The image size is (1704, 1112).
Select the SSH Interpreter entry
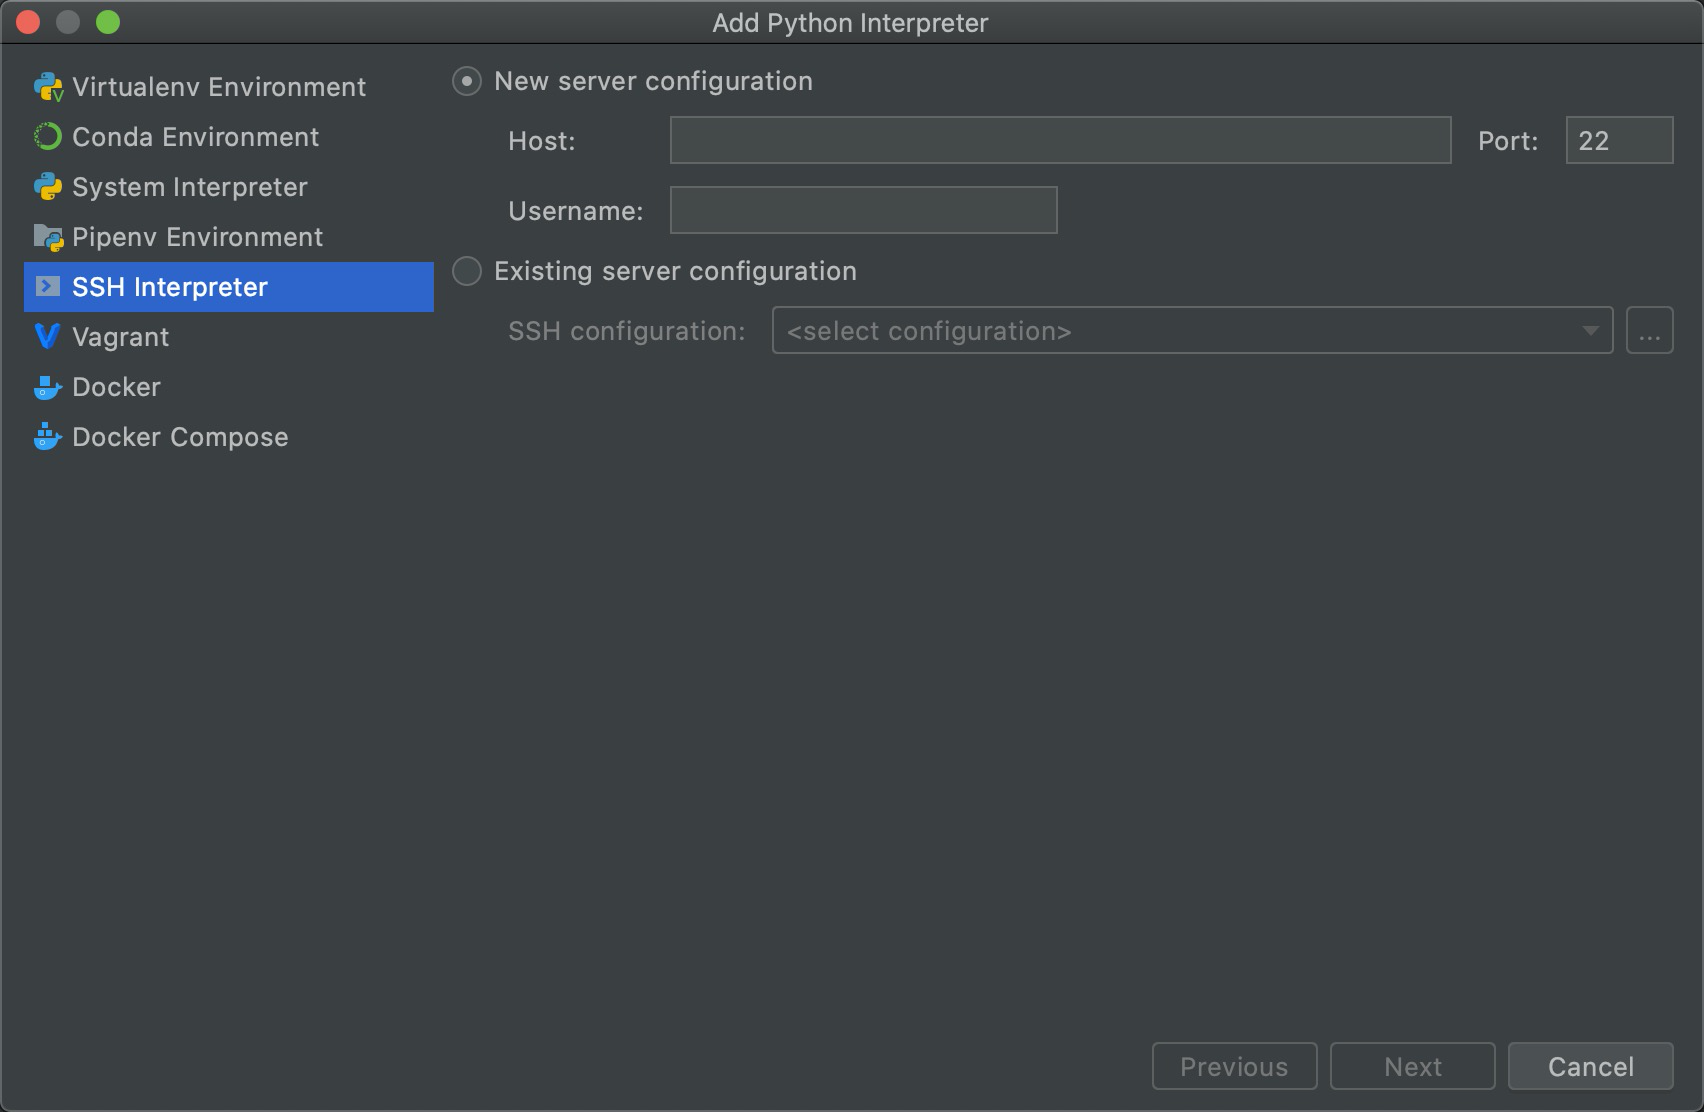click(x=229, y=287)
